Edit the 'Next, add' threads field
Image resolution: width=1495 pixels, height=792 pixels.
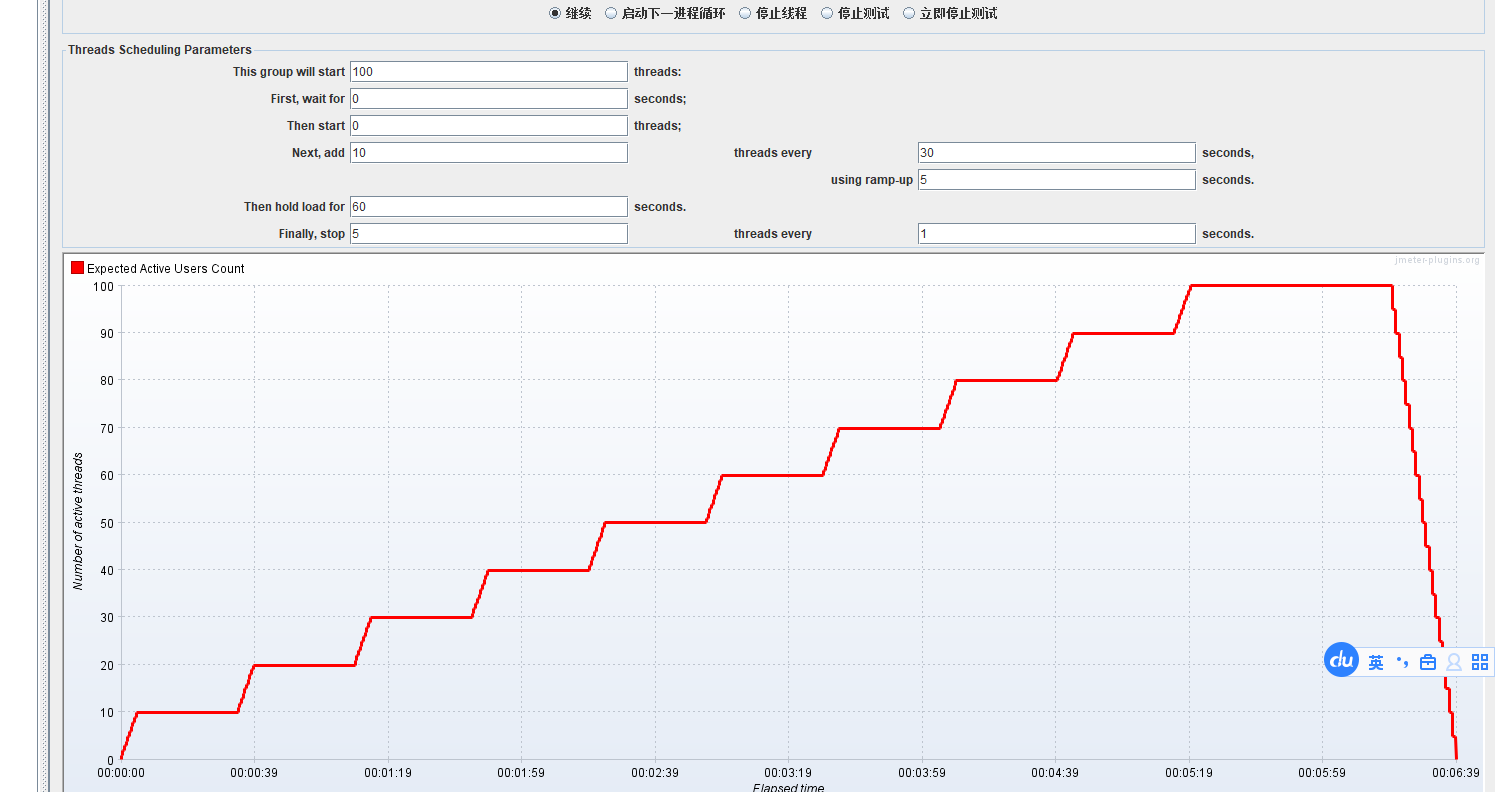pos(488,153)
